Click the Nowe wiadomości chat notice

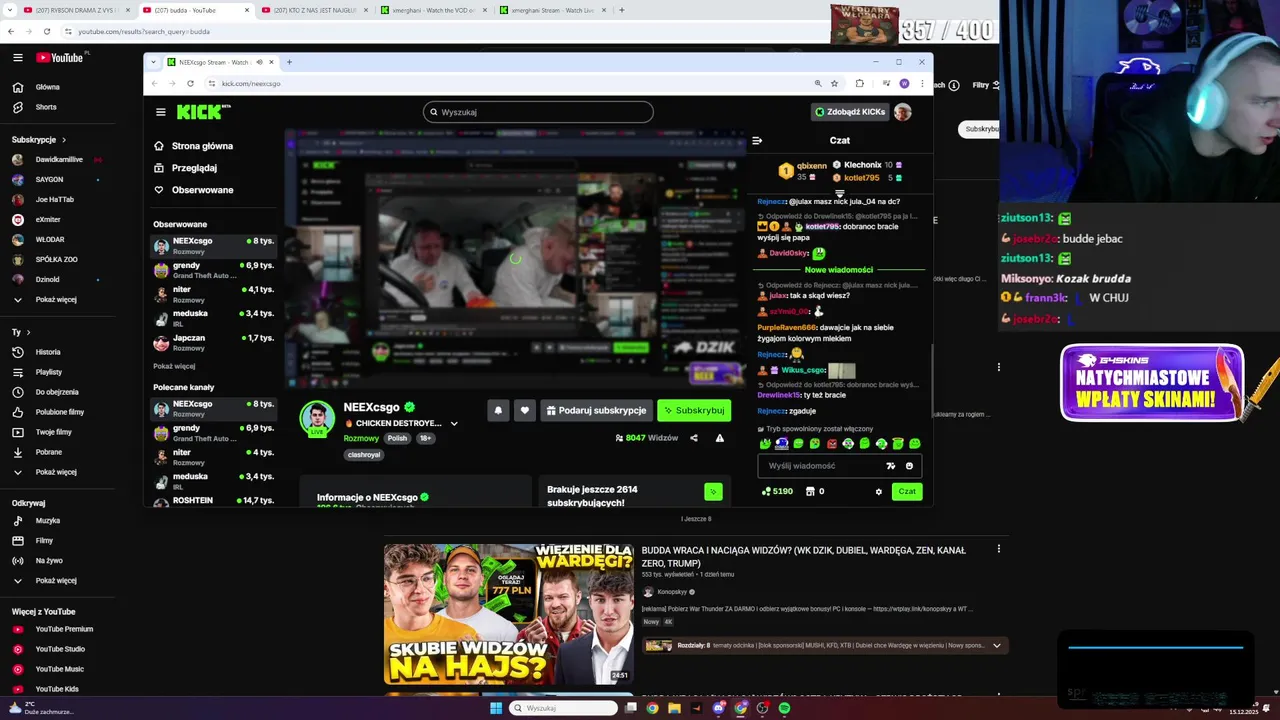(839, 270)
